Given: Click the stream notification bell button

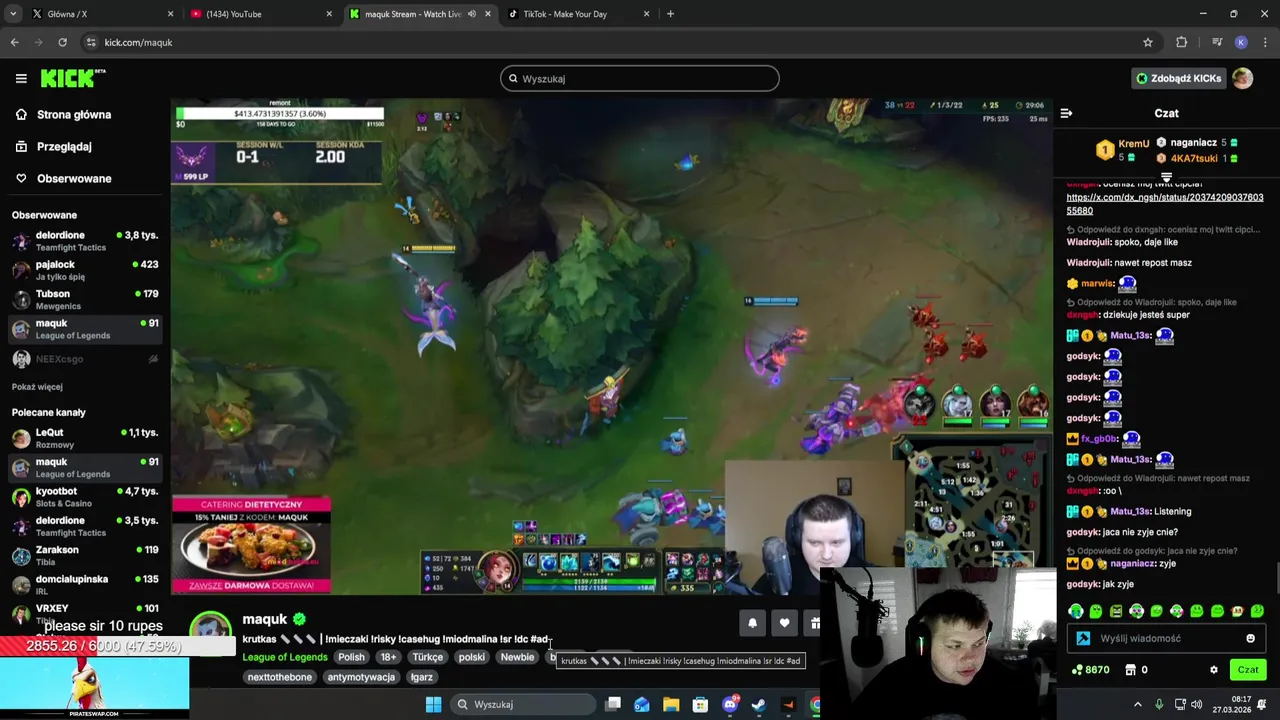Looking at the screenshot, I should (x=752, y=623).
